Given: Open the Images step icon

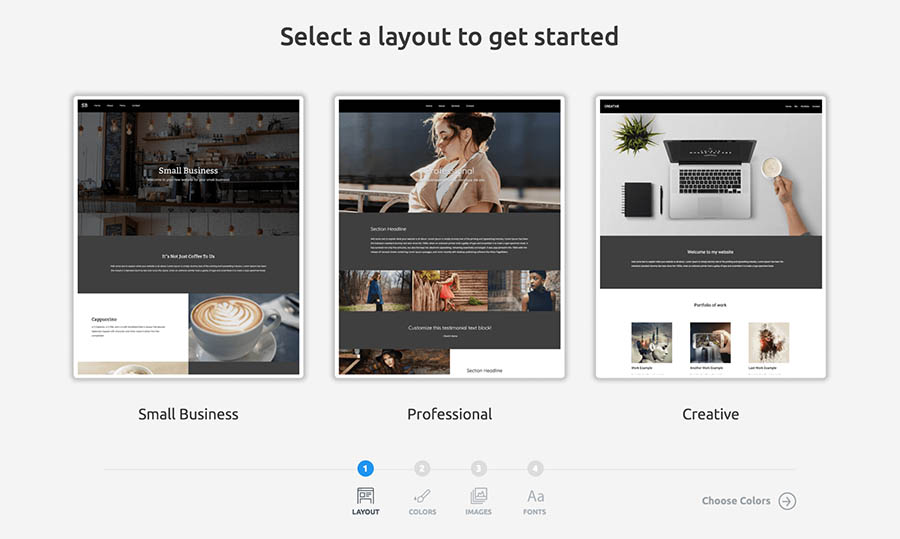Looking at the screenshot, I should click(479, 495).
